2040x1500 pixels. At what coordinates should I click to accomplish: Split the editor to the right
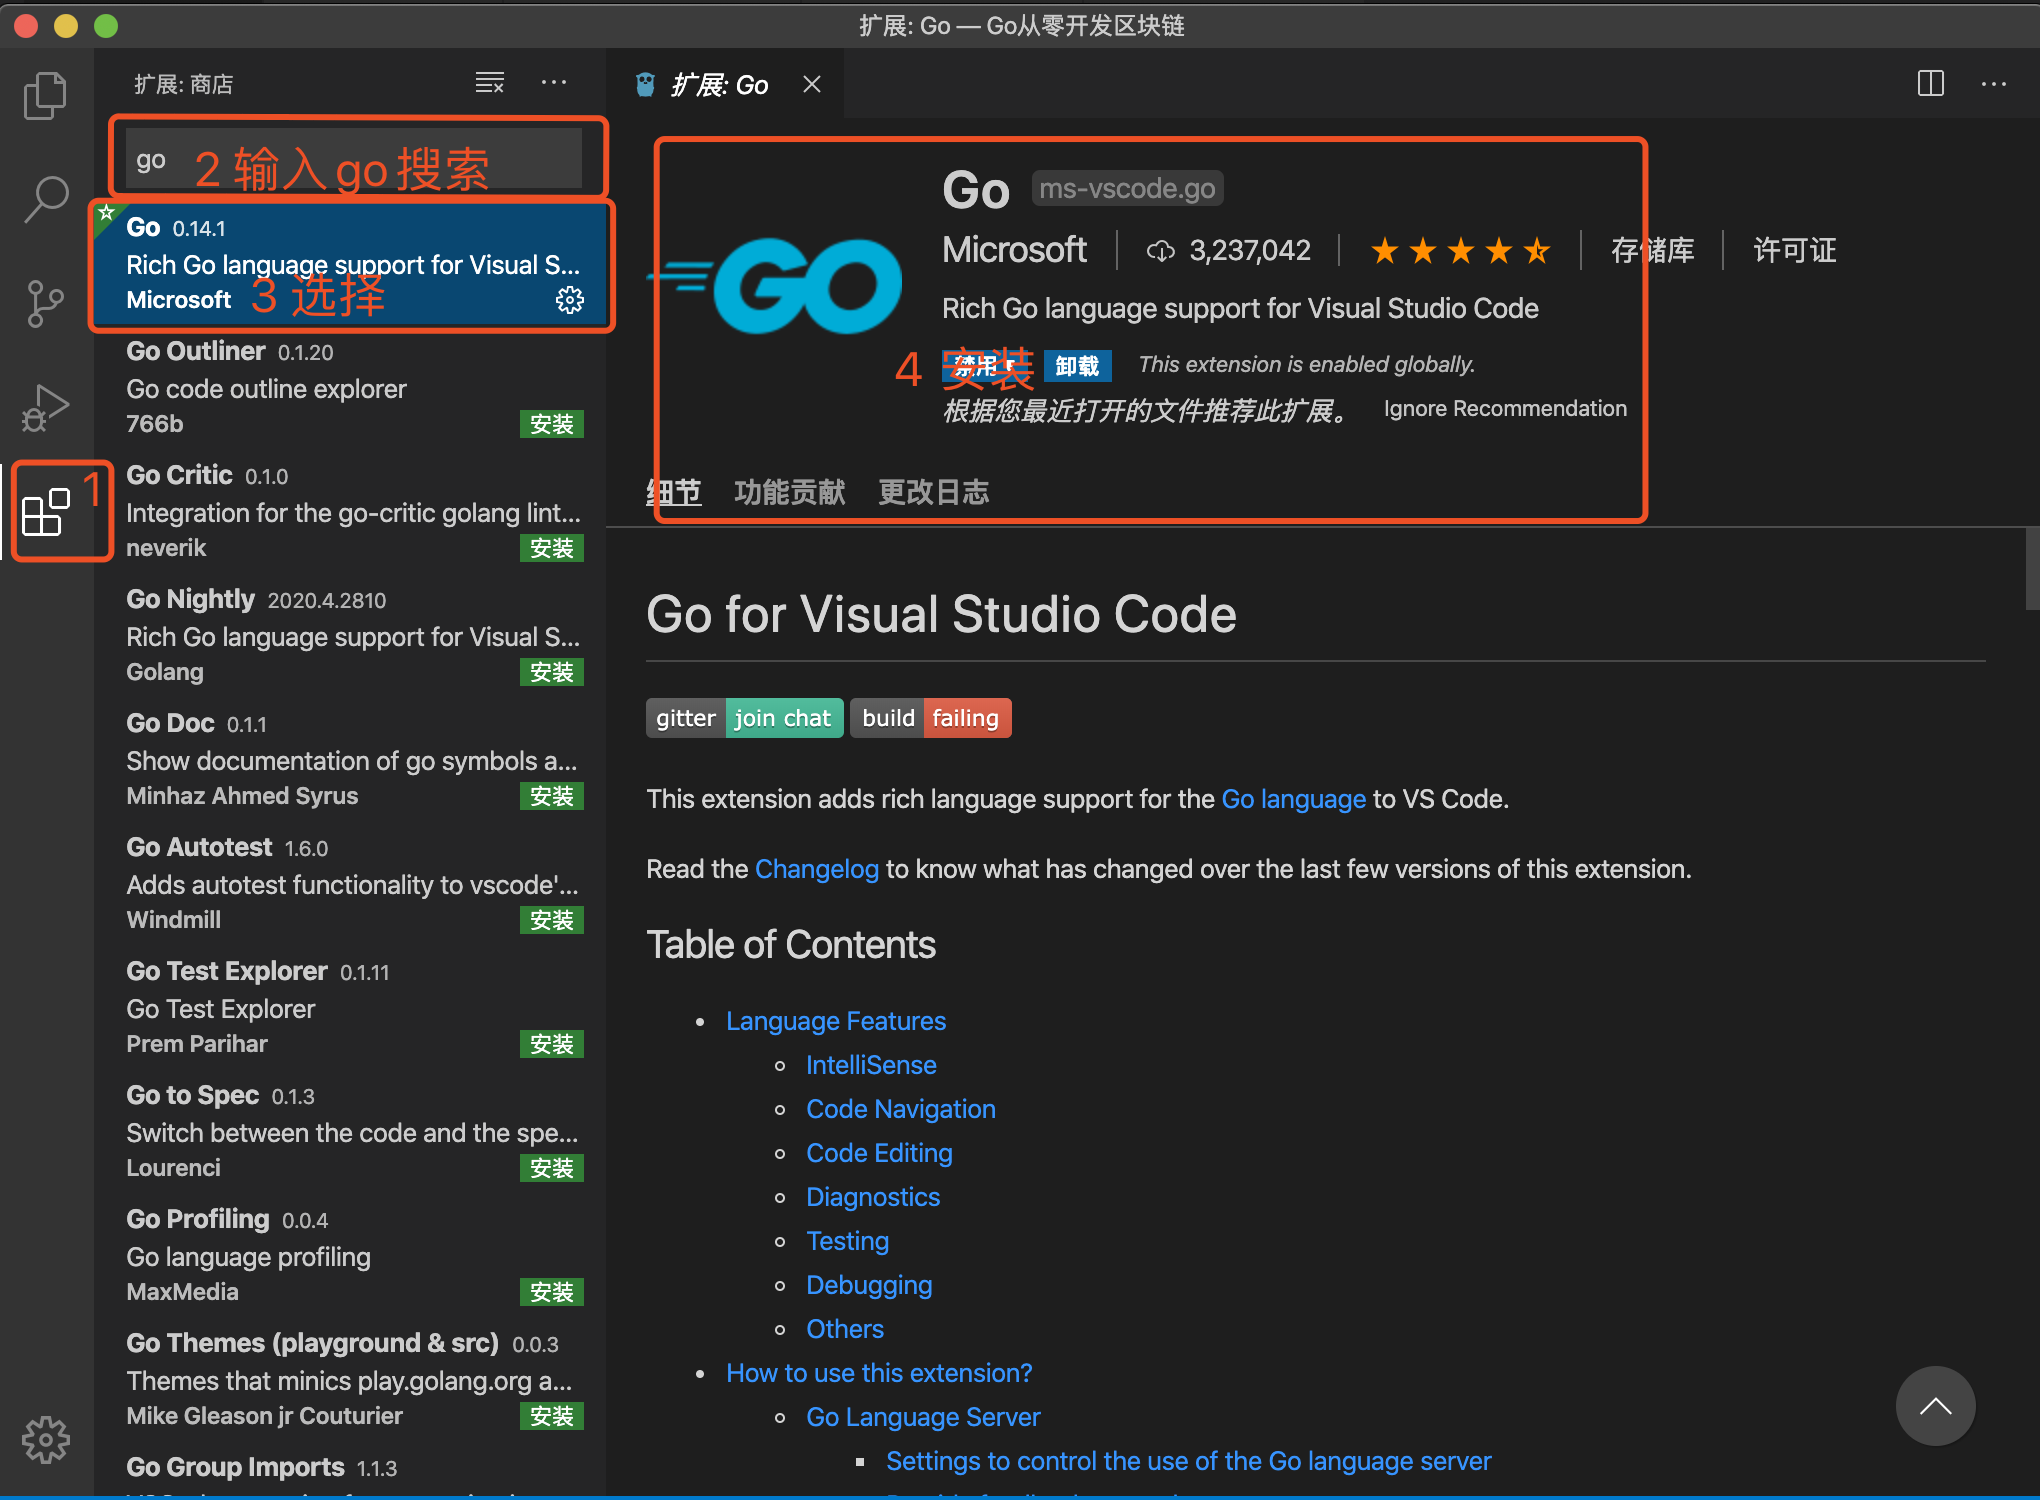[x=1931, y=84]
